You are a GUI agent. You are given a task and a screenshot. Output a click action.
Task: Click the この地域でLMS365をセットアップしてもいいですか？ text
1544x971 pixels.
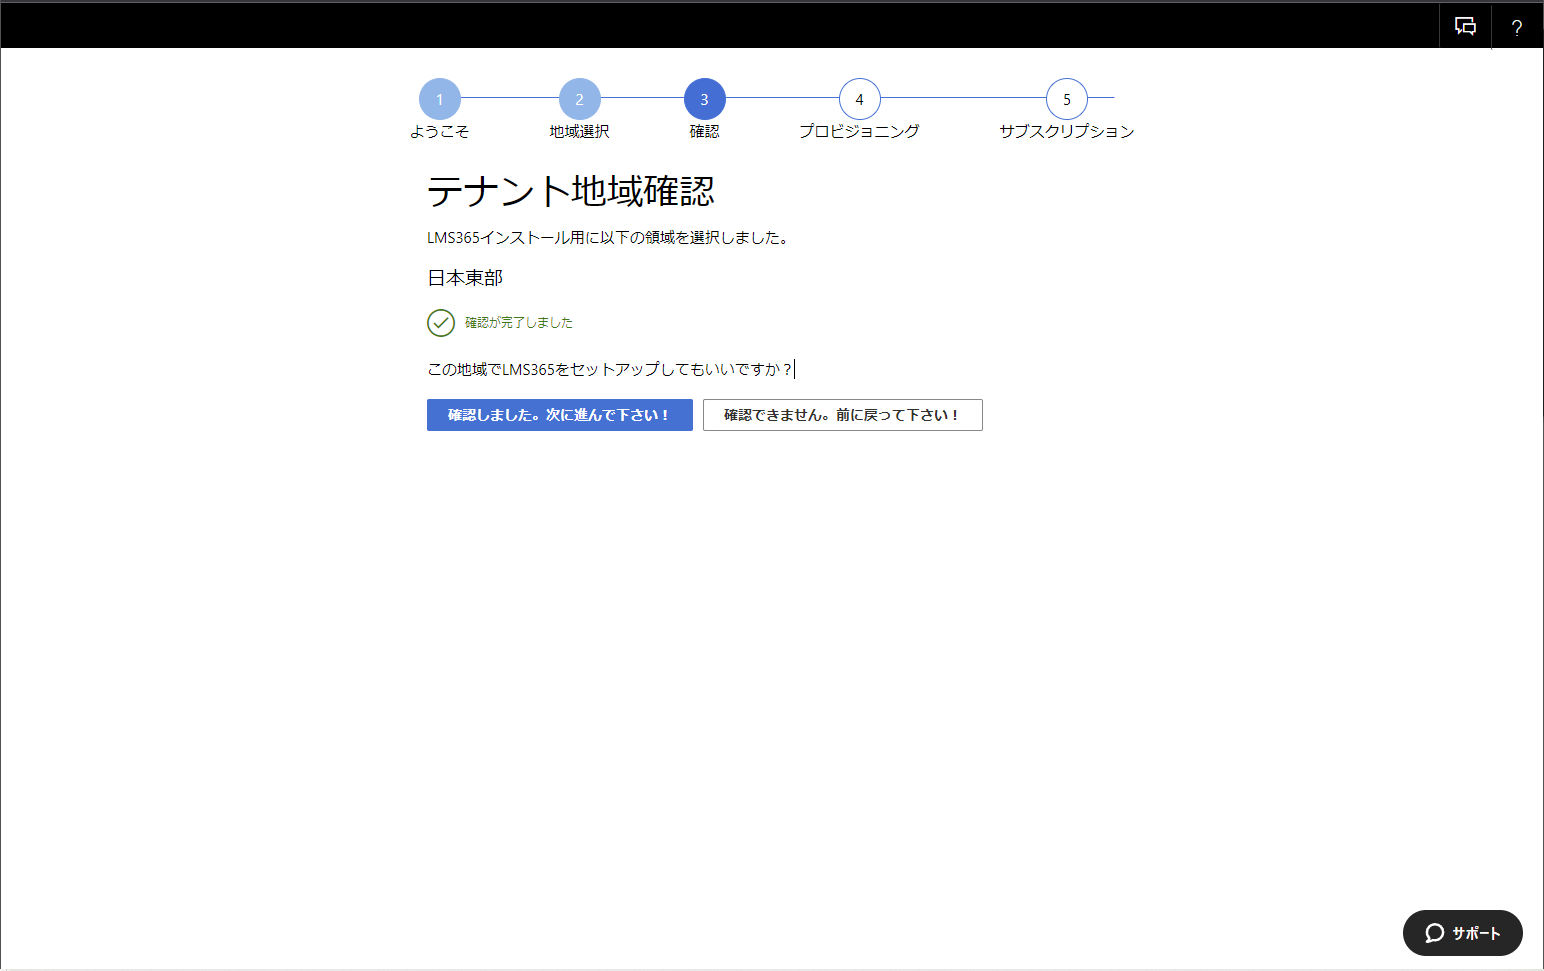[610, 369]
